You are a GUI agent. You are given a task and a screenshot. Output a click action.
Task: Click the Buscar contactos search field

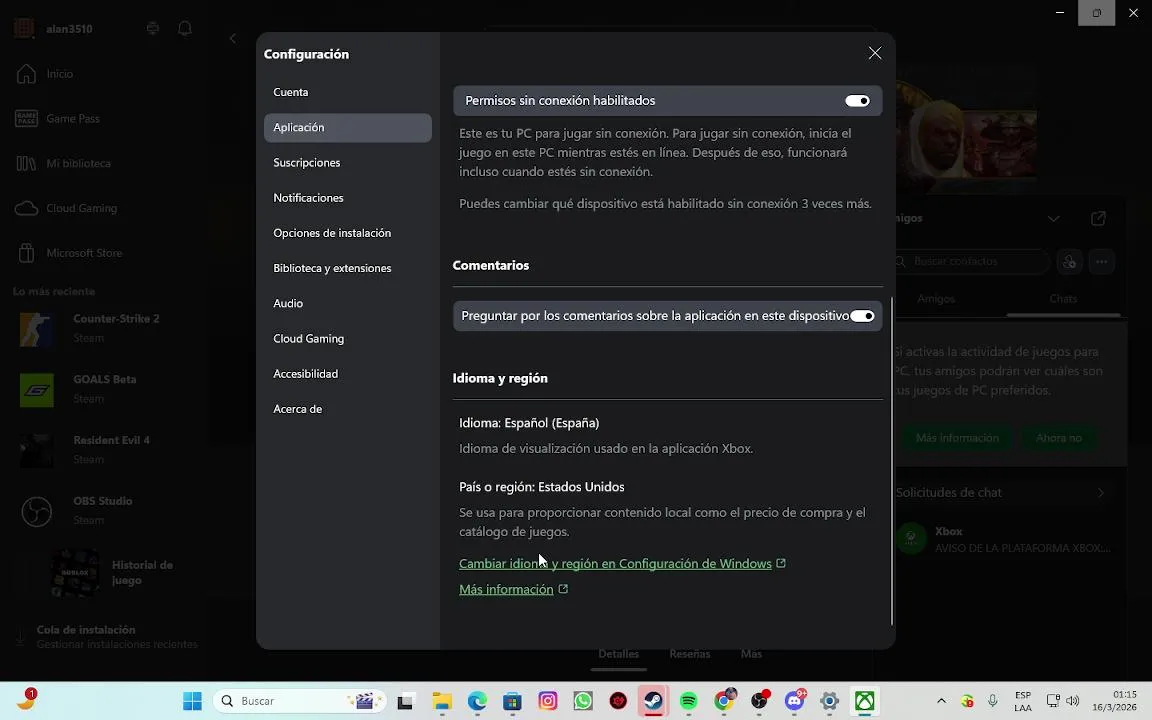click(971, 262)
